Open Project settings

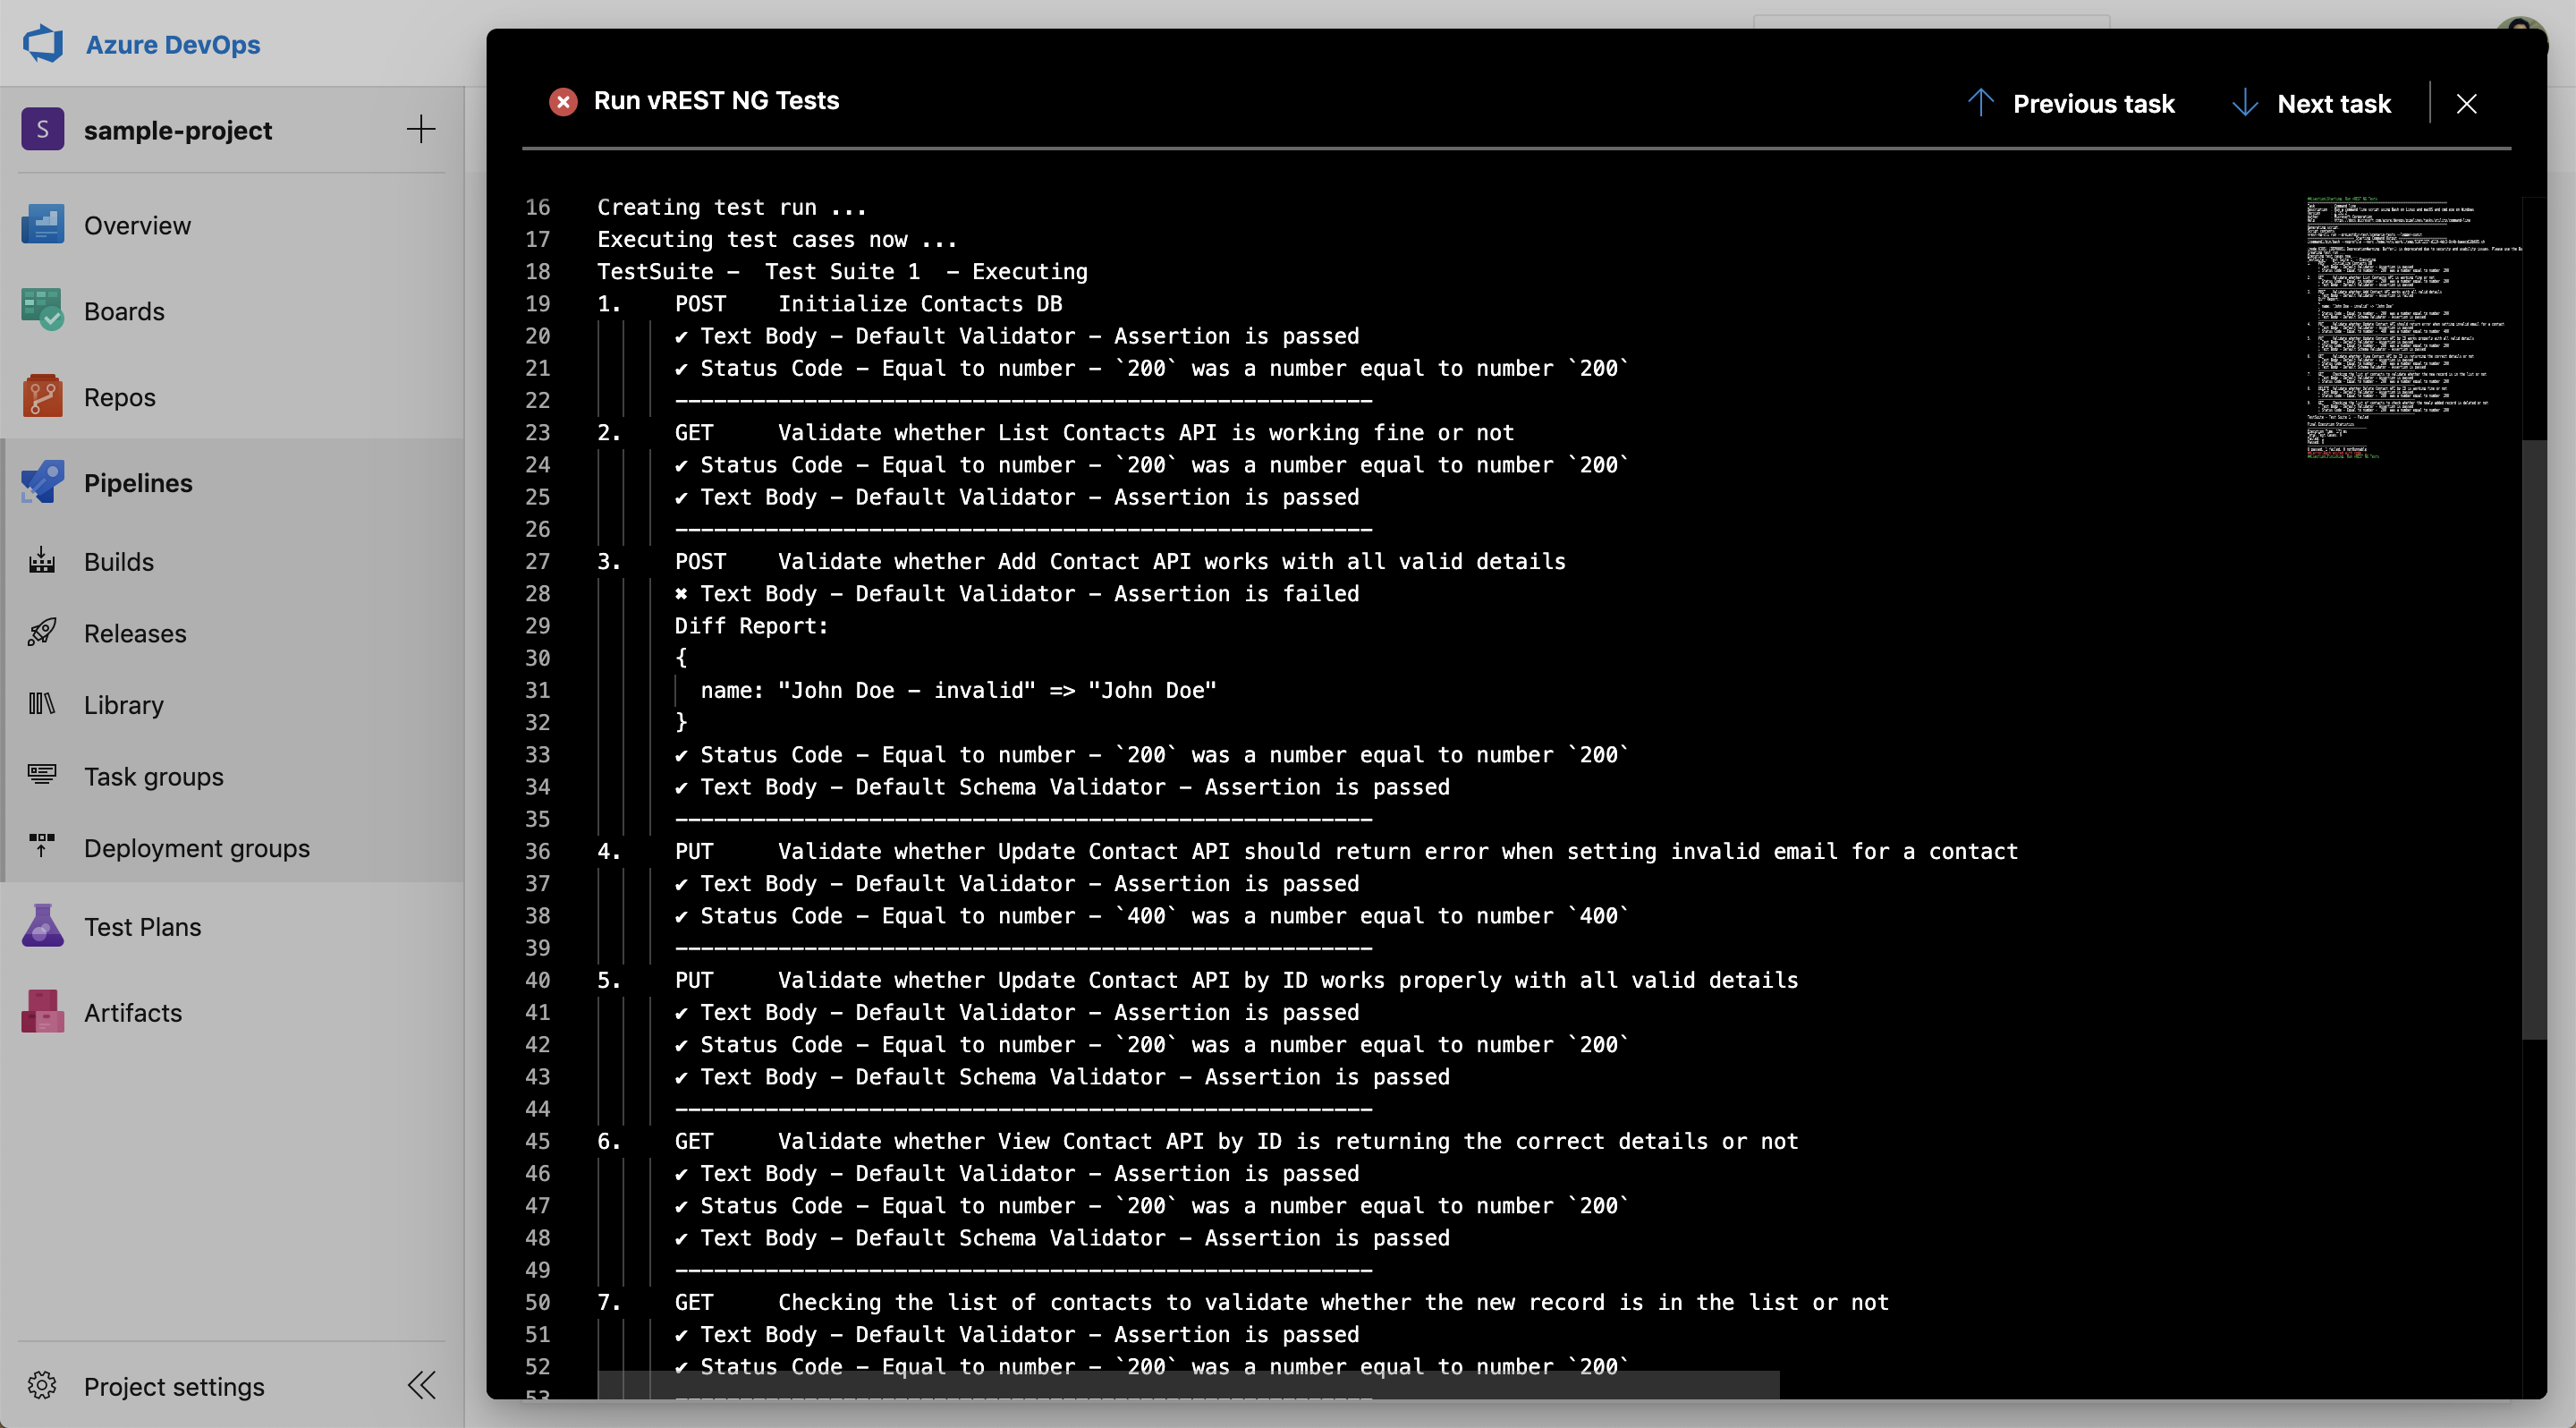pyautogui.click(x=174, y=1386)
